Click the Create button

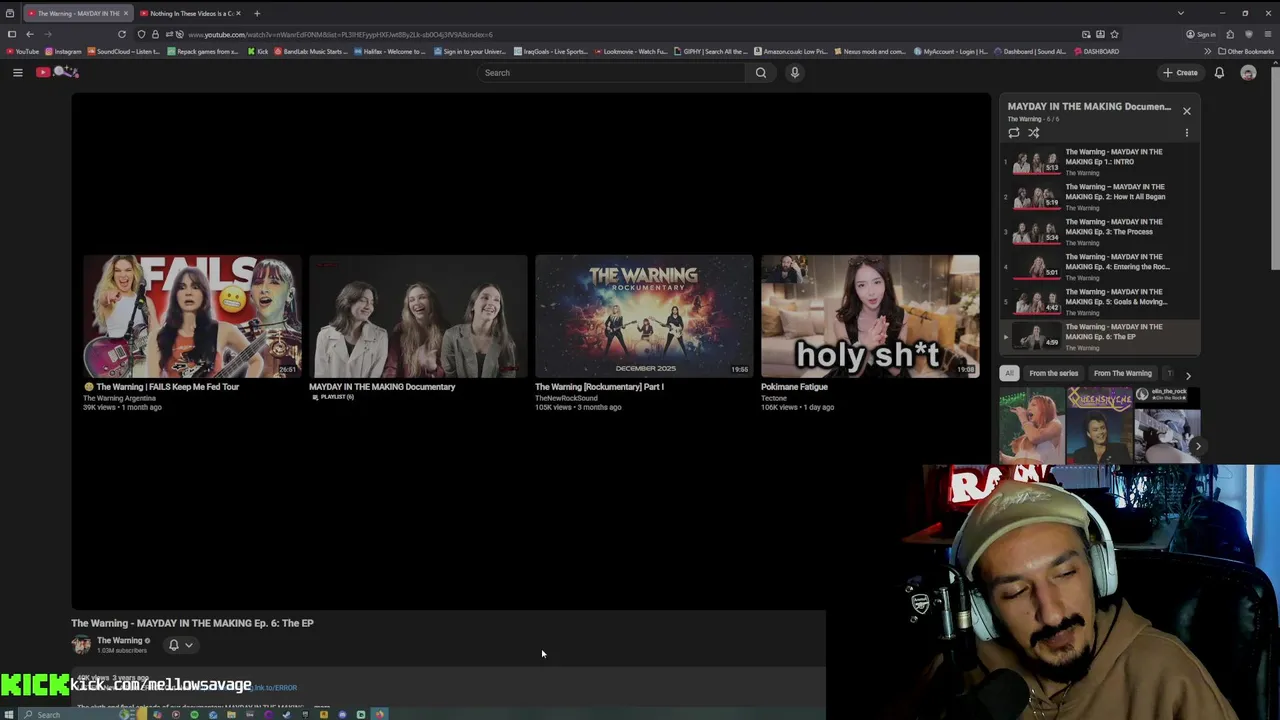coord(1180,72)
